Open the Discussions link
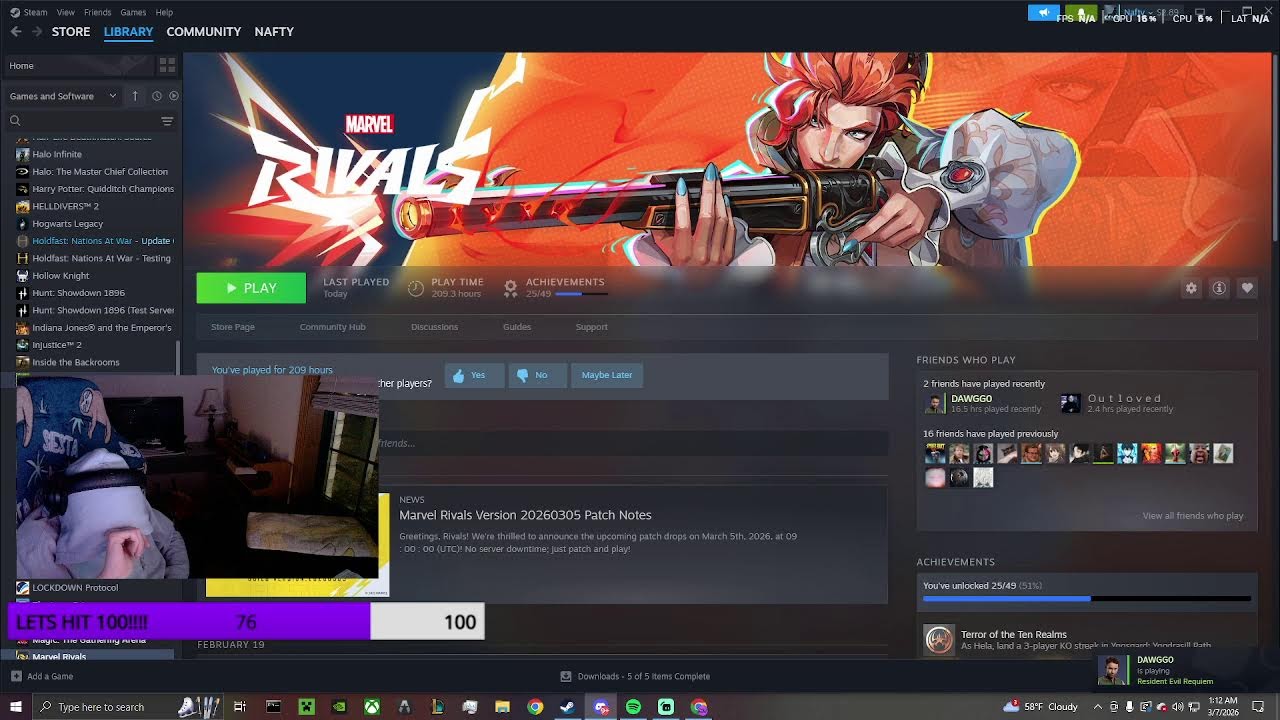Screen dimensions: 1280x720 tap(434, 327)
